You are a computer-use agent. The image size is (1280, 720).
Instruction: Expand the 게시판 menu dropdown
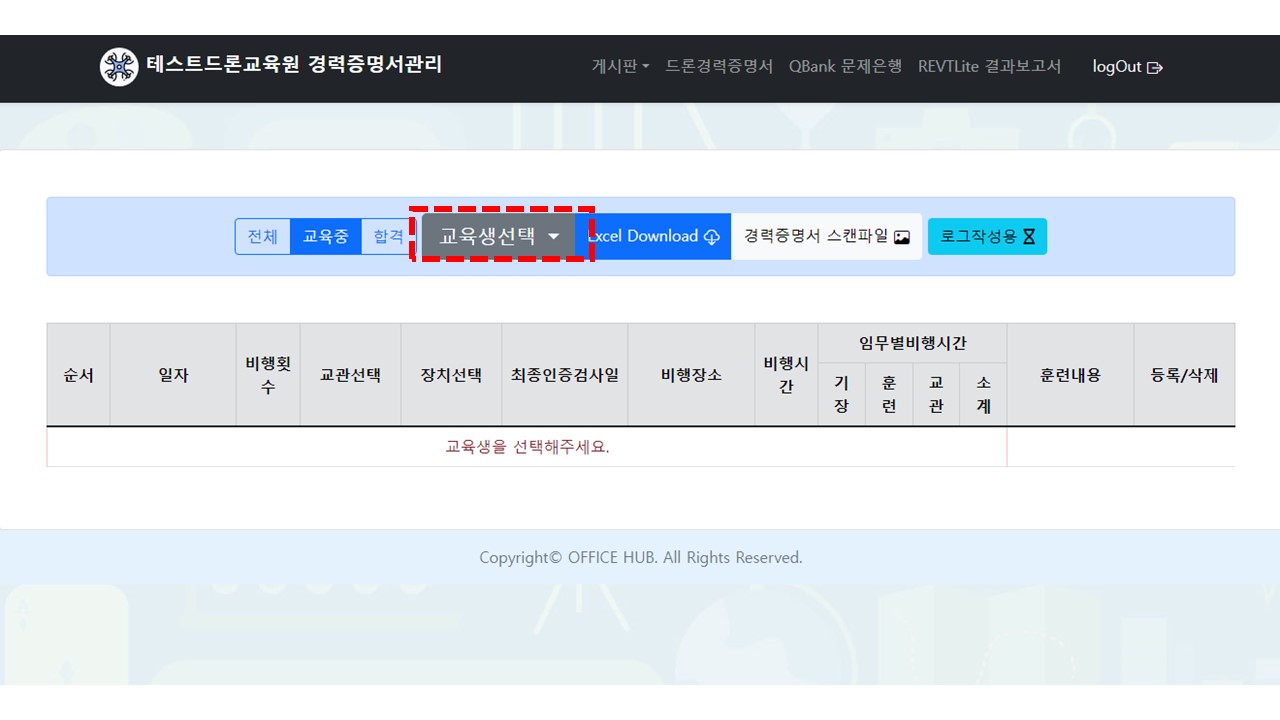(x=620, y=66)
